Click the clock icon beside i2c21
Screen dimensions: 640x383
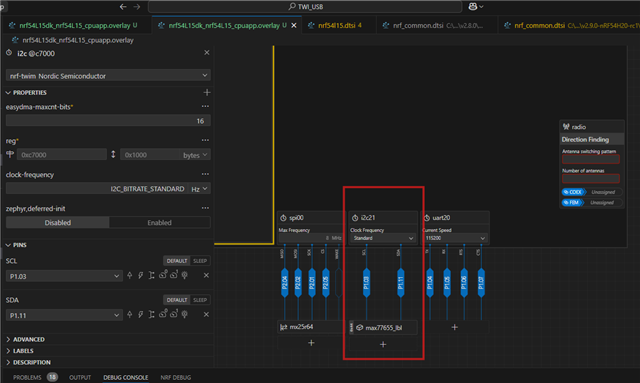tap(355, 218)
